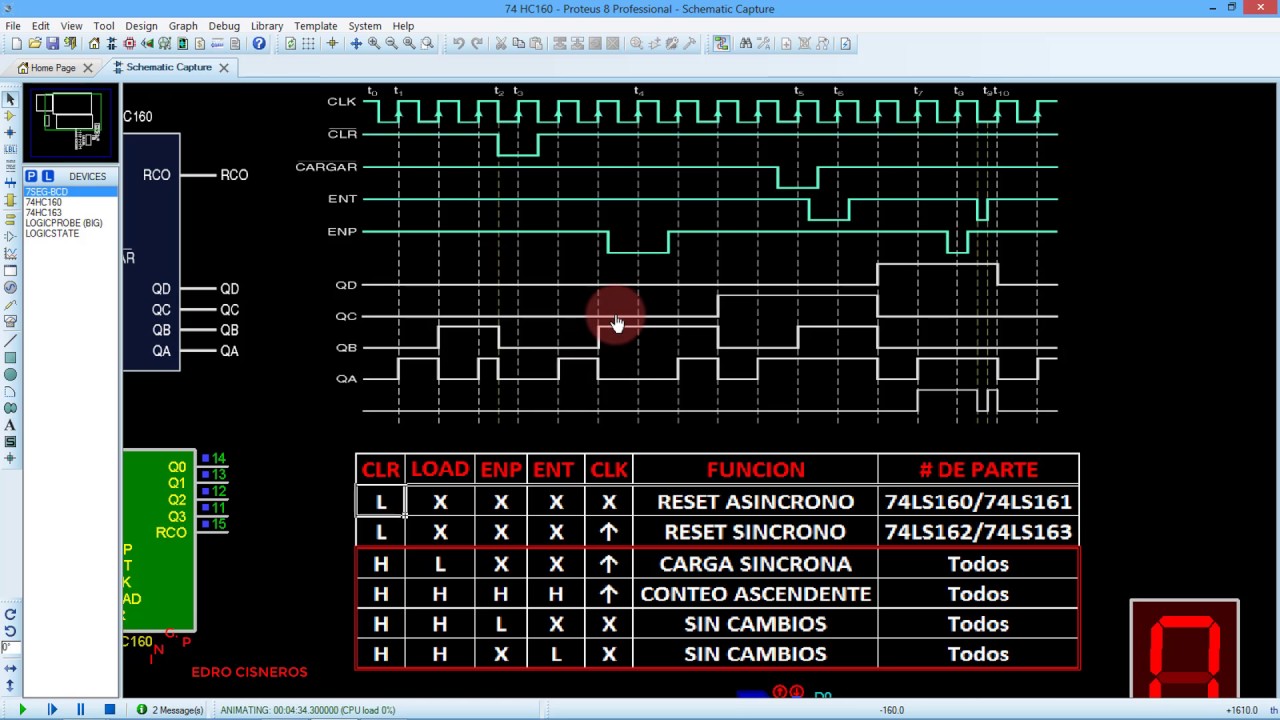Zoom in with magnifier plus icon
Screen dimensions: 1280x720
373,44
